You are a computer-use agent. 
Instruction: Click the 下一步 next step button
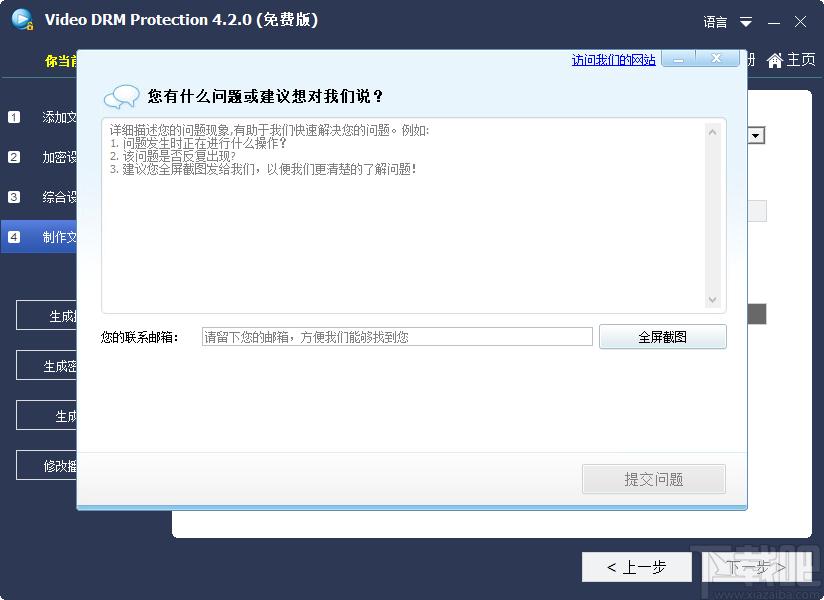pos(757,567)
